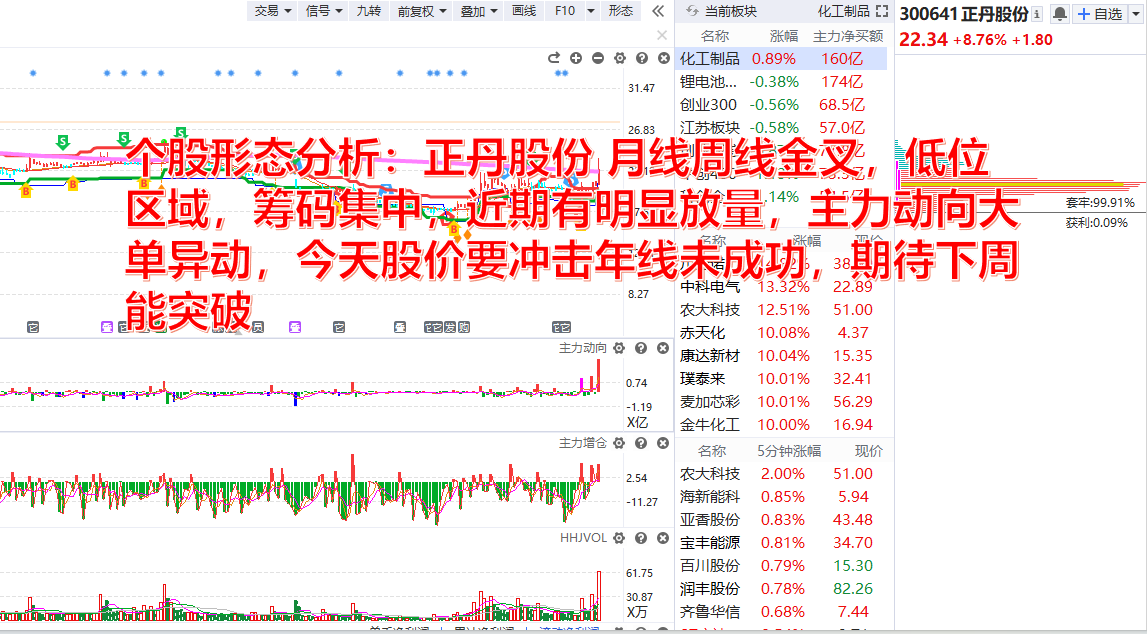1147x634 pixels.
Task: Set a price alert with the bell icon
Action: pyautogui.click(x=1059, y=14)
